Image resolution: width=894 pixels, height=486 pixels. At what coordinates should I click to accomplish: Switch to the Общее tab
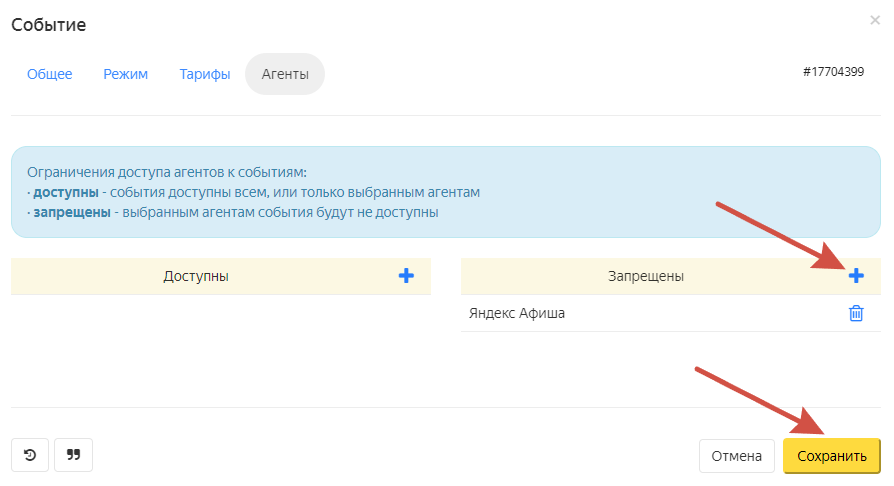[x=50, y=74]
